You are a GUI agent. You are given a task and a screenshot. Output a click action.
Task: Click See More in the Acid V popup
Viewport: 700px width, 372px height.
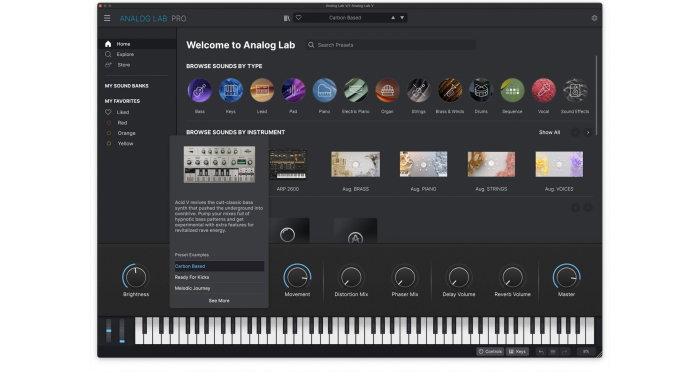tap(219, 301)
